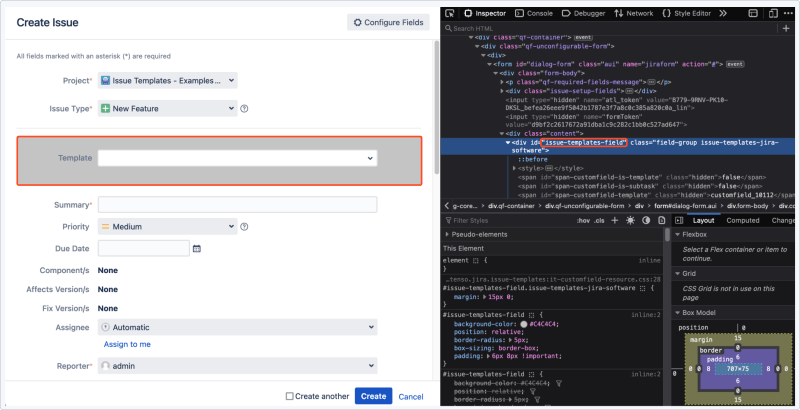Expand the margin shorthand property triangle
This screenshot has width=800, height=410.
484,297
